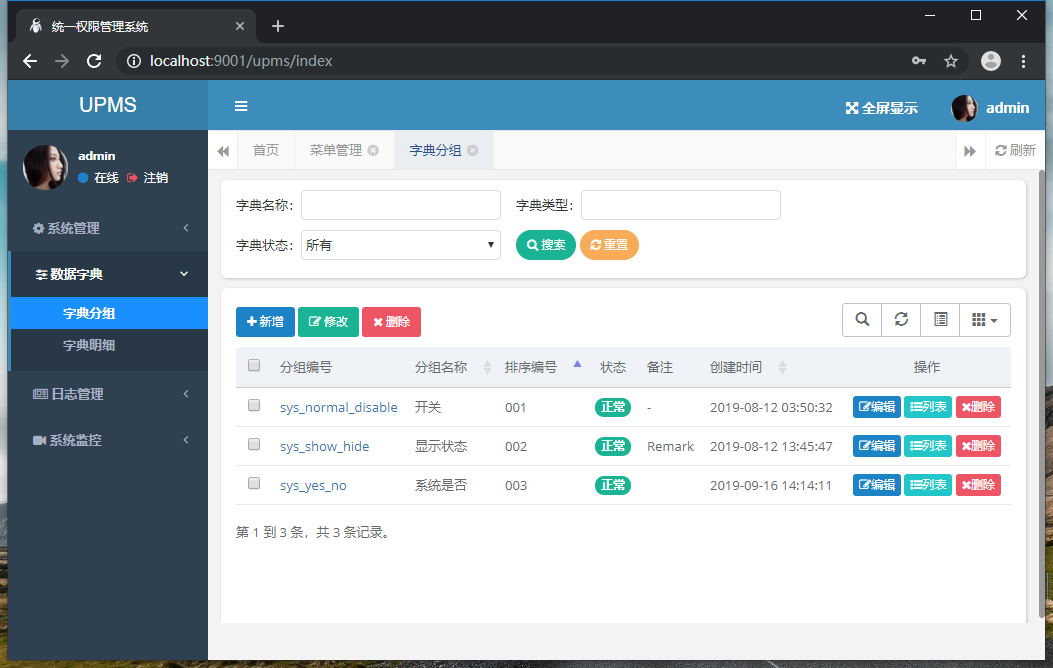This screenshot has height=668, width=1053.
Task: Click the 在线 online status indicator
Action: pos(99,178)
